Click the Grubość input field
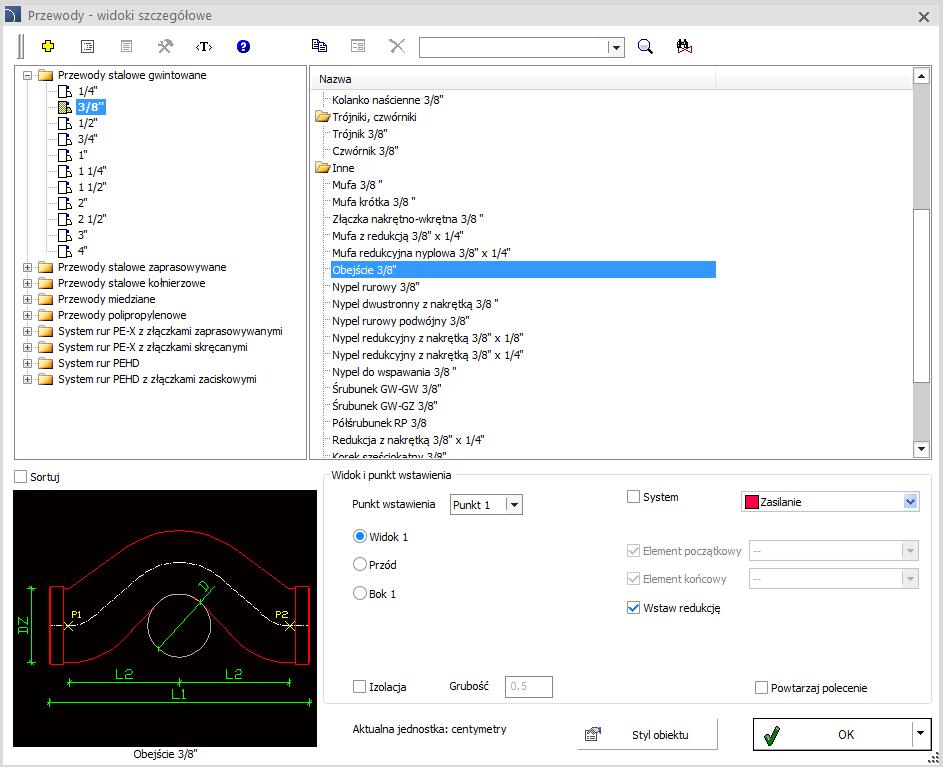 point(528,686)
